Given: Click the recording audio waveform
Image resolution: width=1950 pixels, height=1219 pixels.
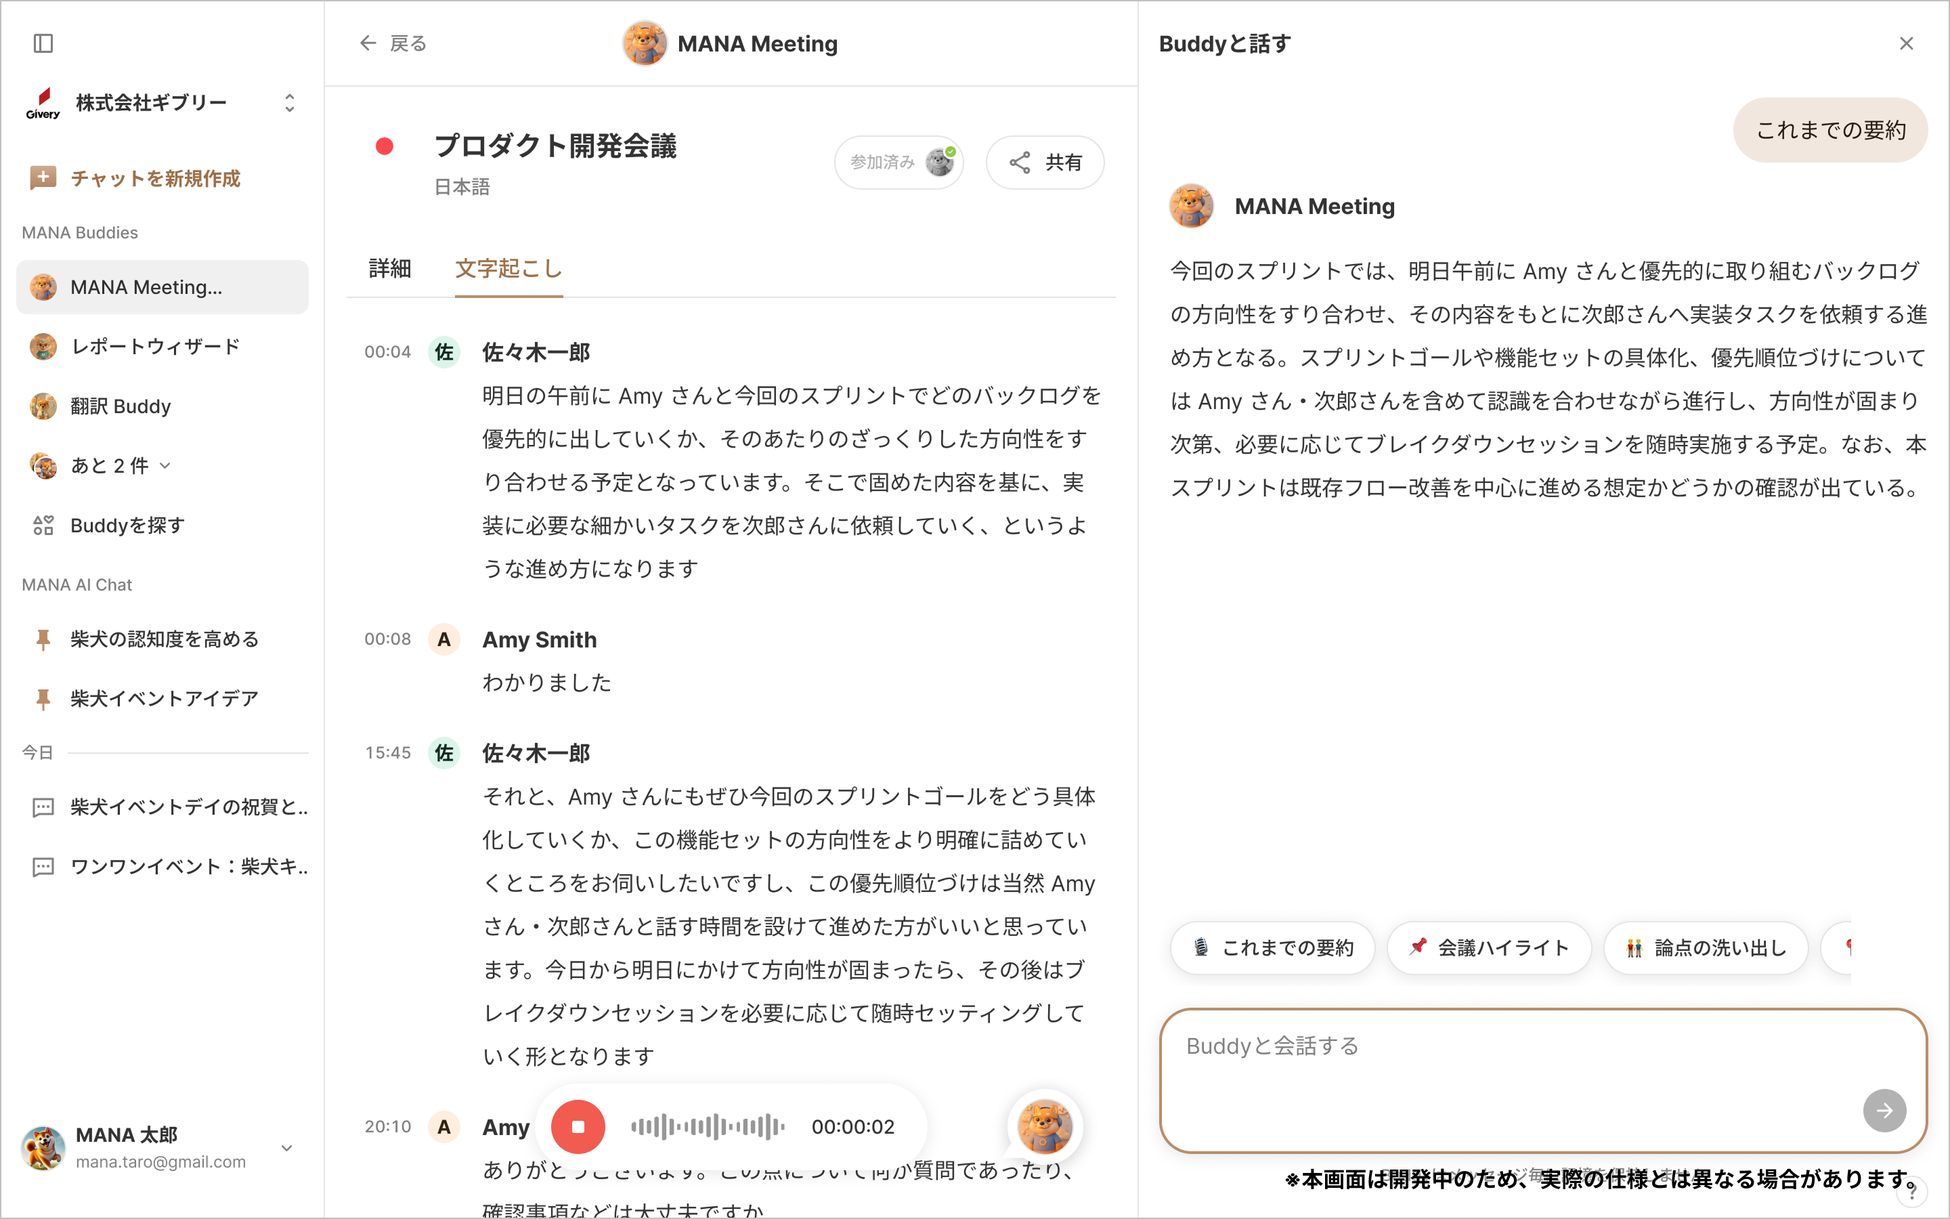Looking at the screenshot, I should point(708,1127).
